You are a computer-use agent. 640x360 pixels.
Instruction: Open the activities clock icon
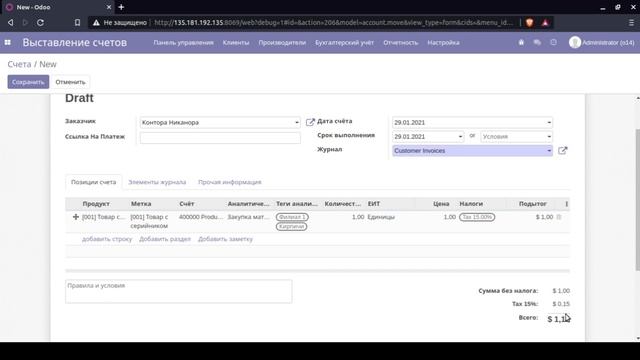pos(553,42)
